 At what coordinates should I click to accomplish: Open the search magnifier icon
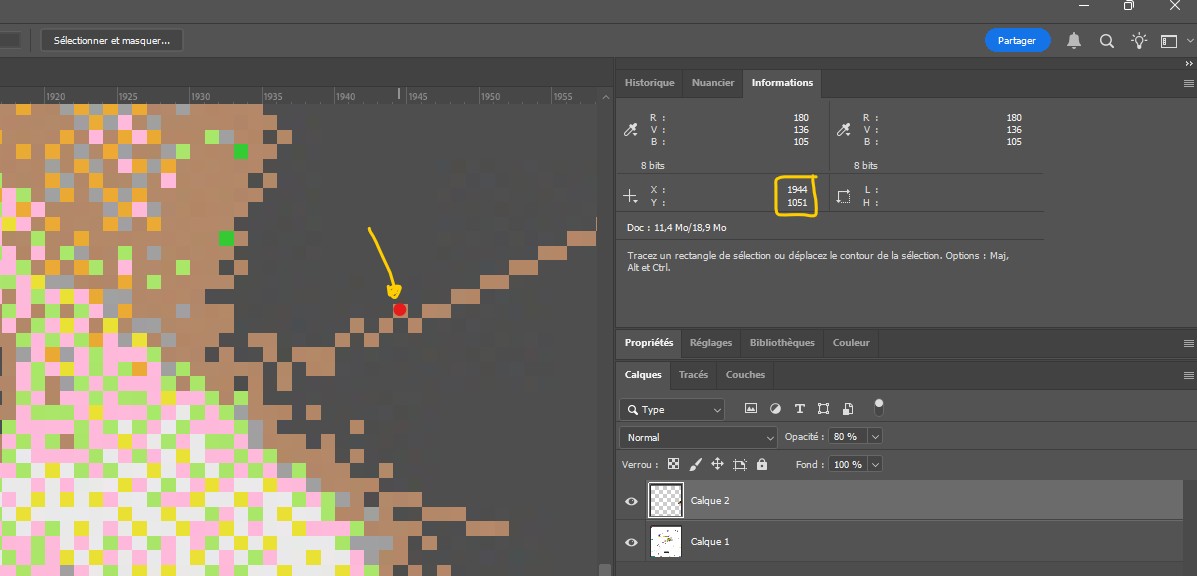[x=1107, y=41]
